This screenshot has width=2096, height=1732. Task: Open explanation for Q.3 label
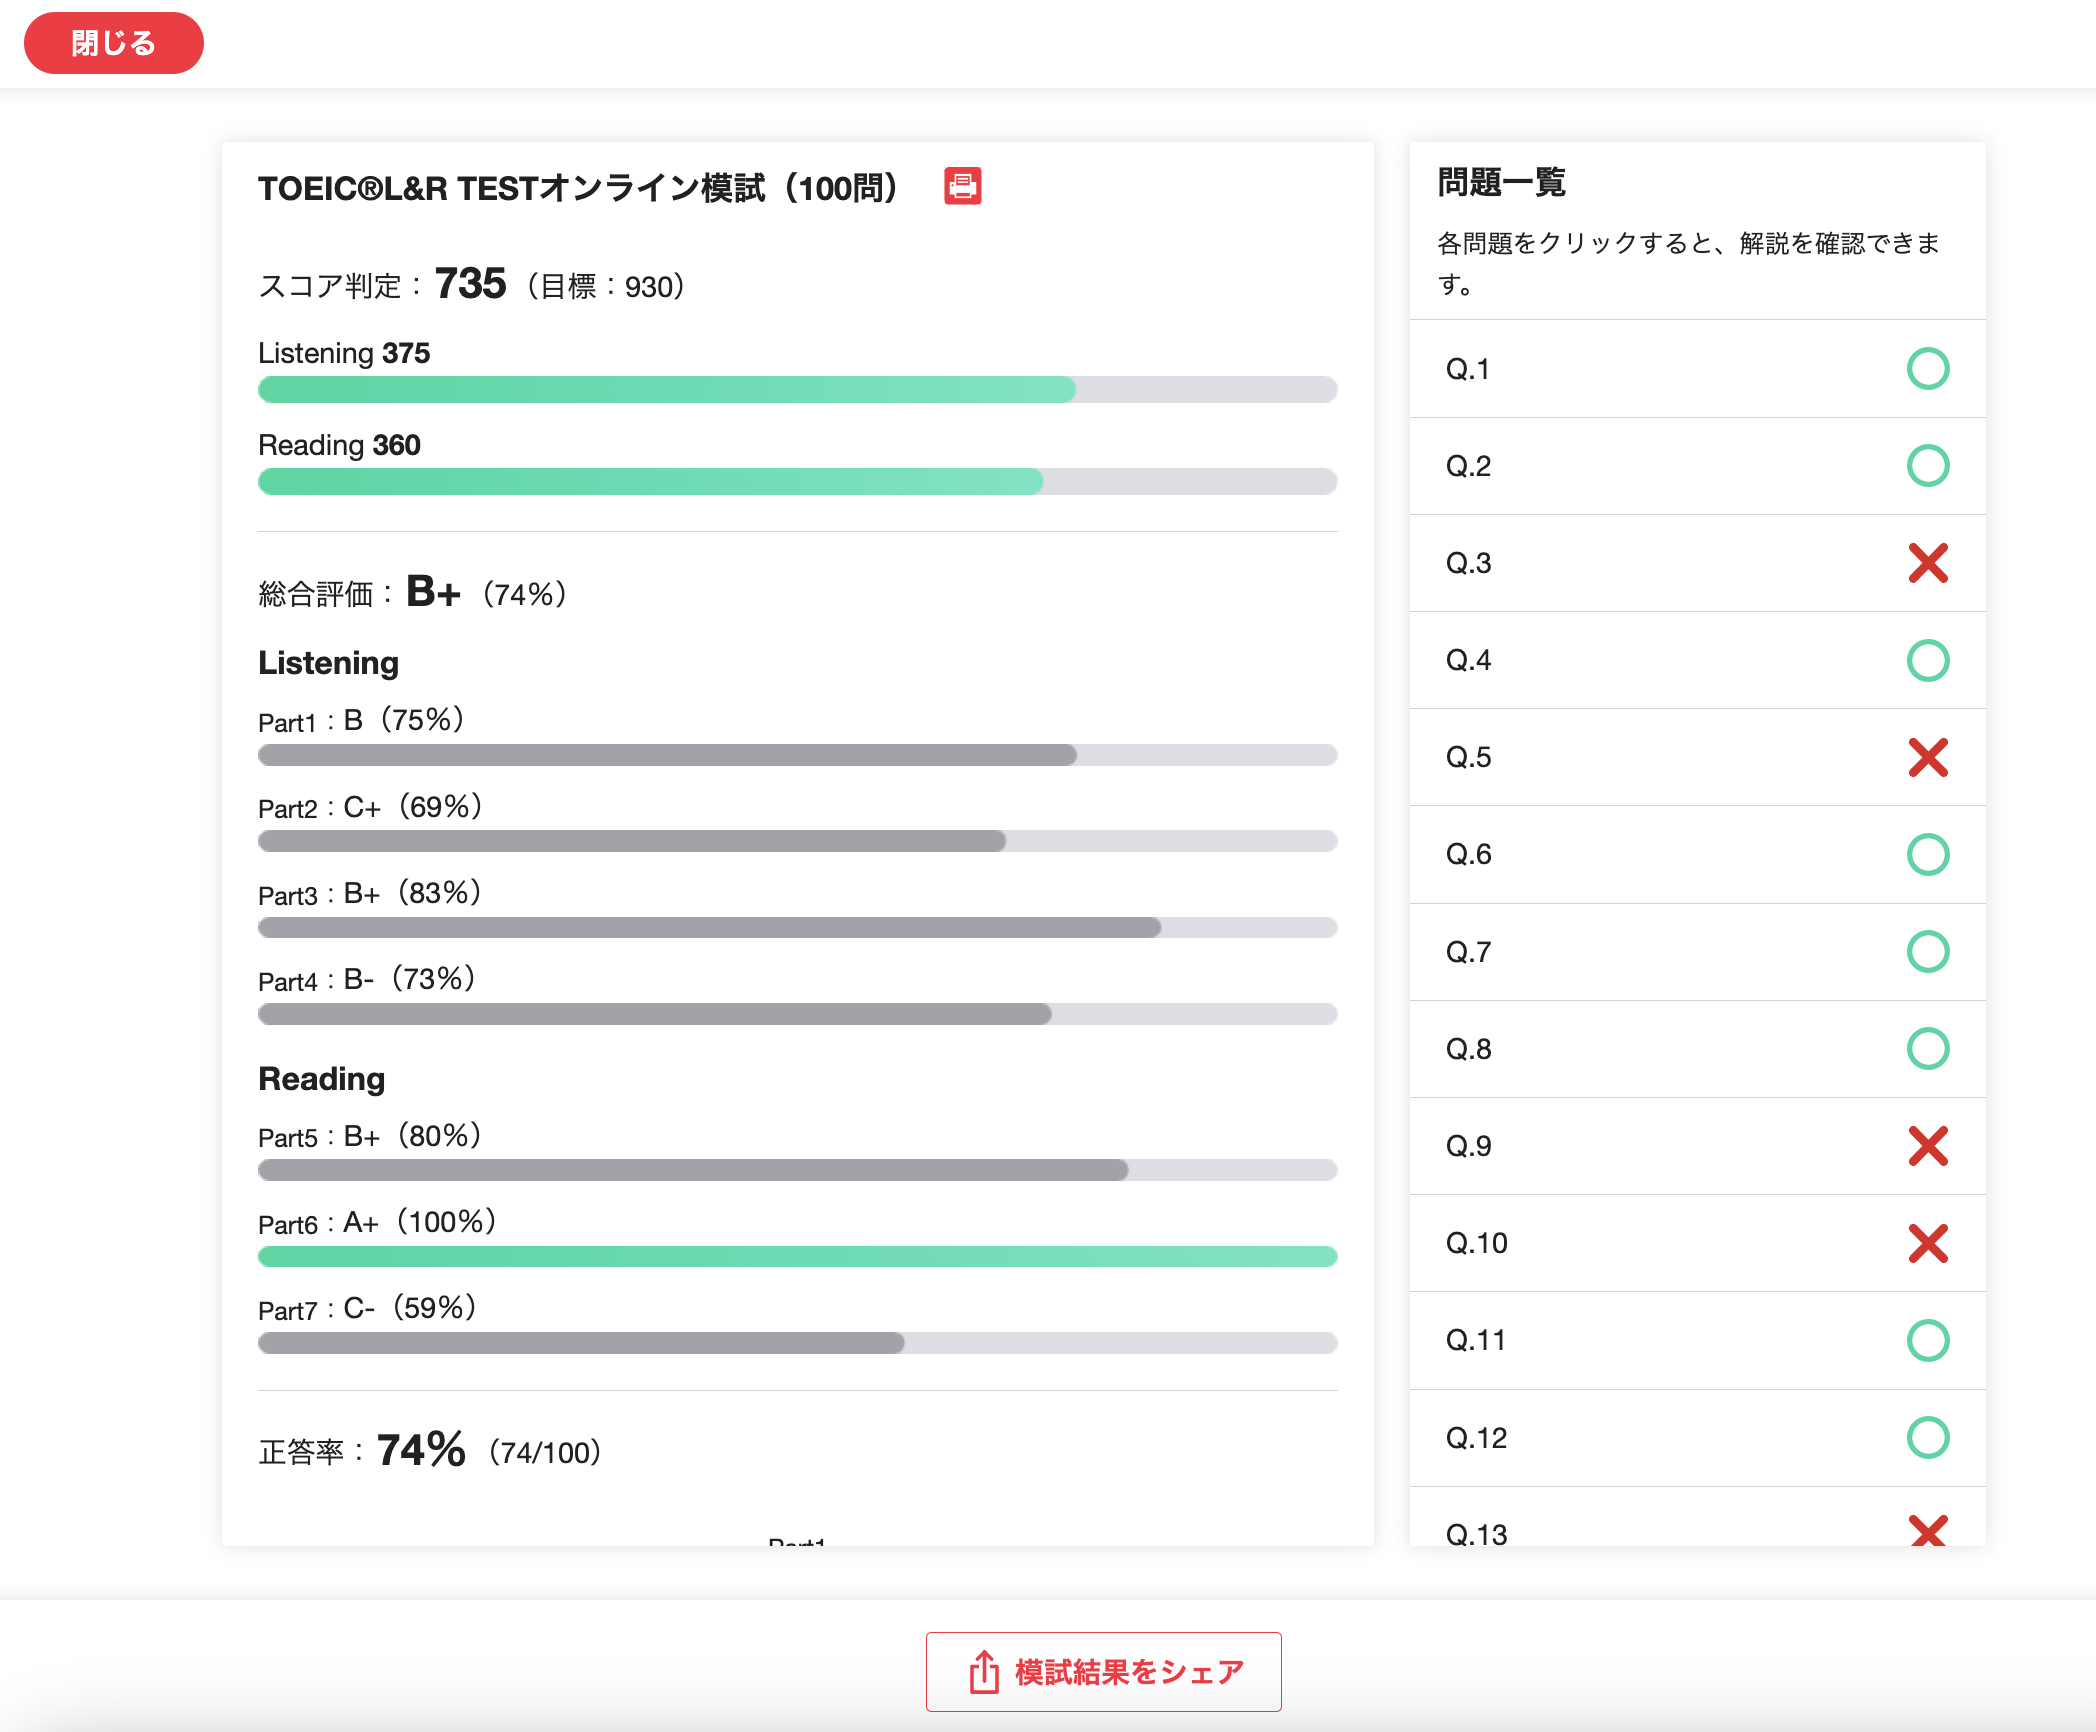coord(1467,563)
